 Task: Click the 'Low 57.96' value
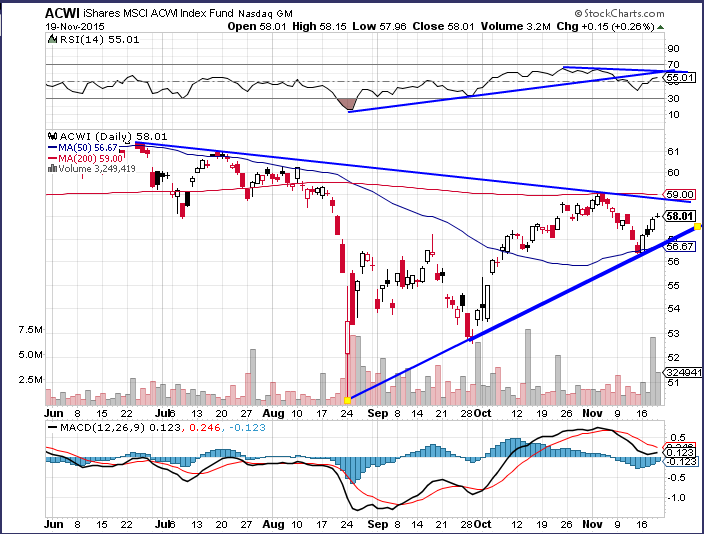click(379, 26)
